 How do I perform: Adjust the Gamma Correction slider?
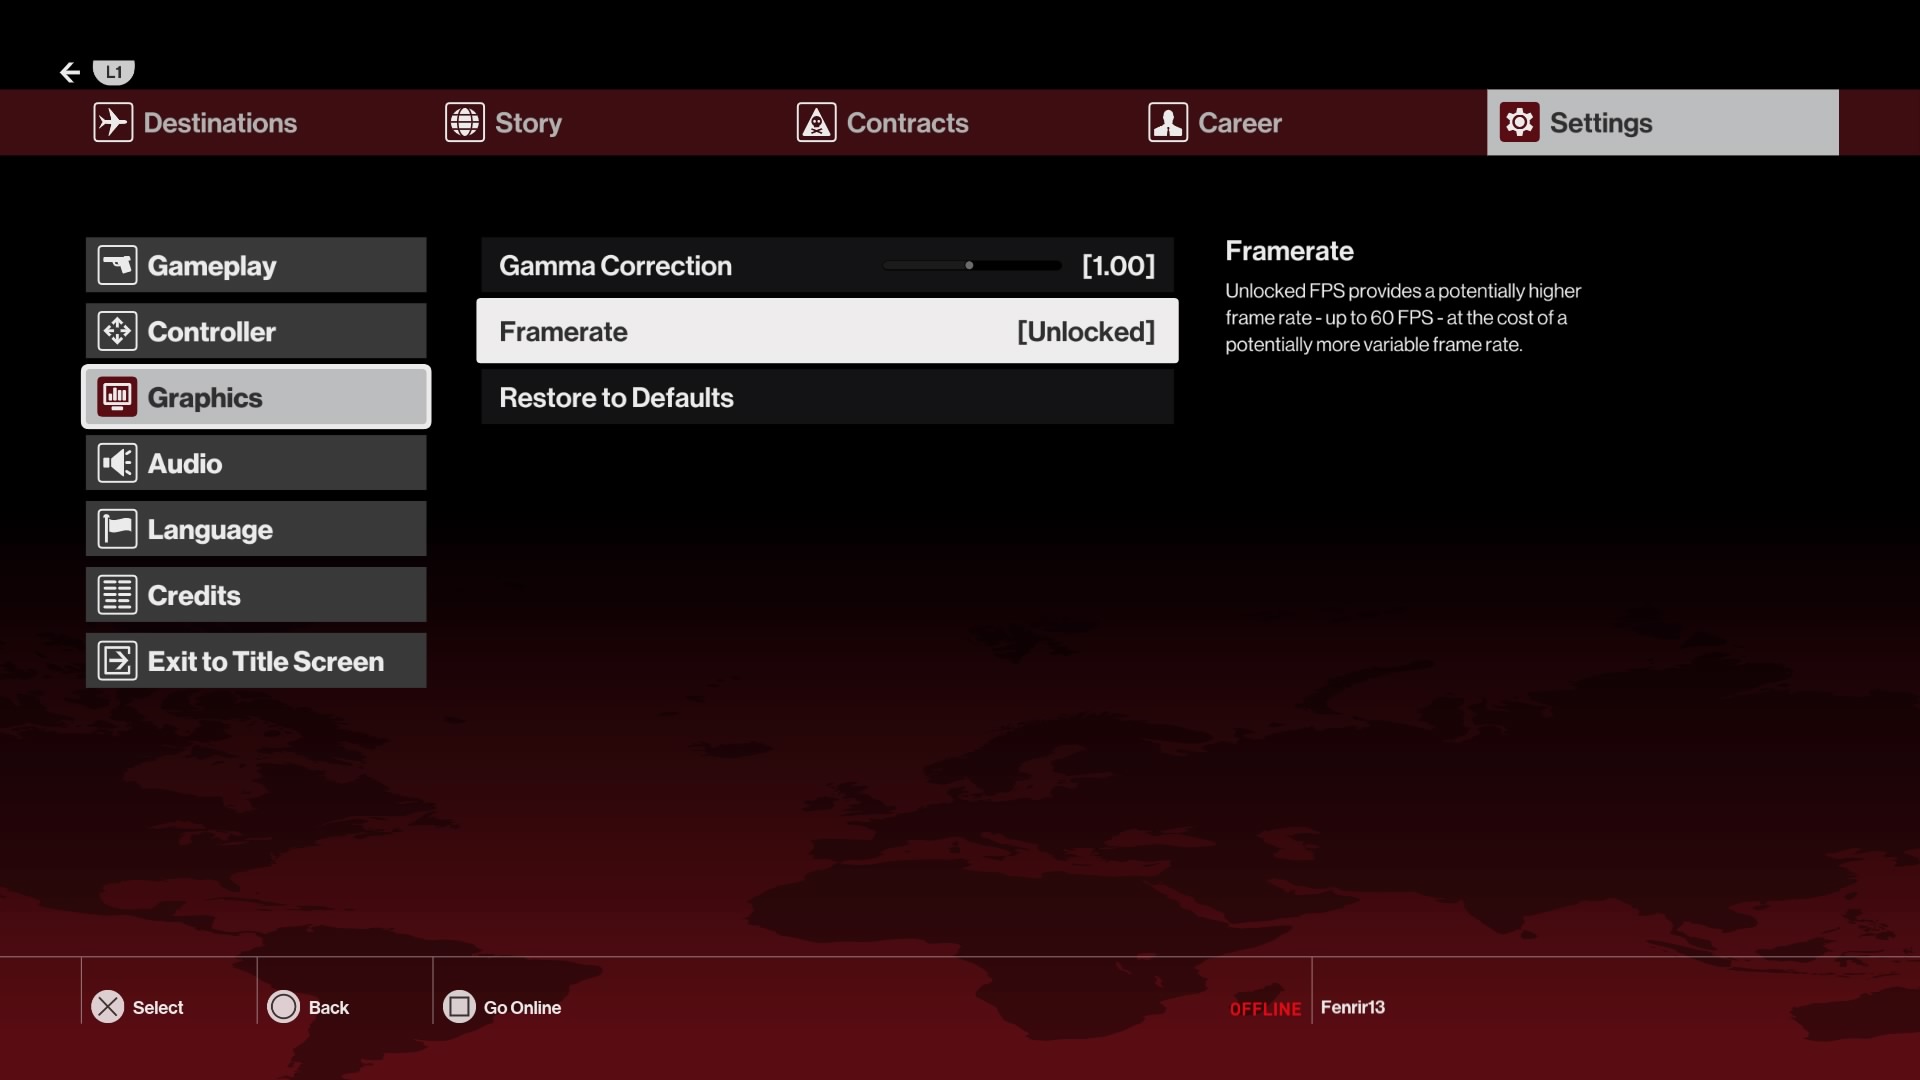(x=969, y=265)
